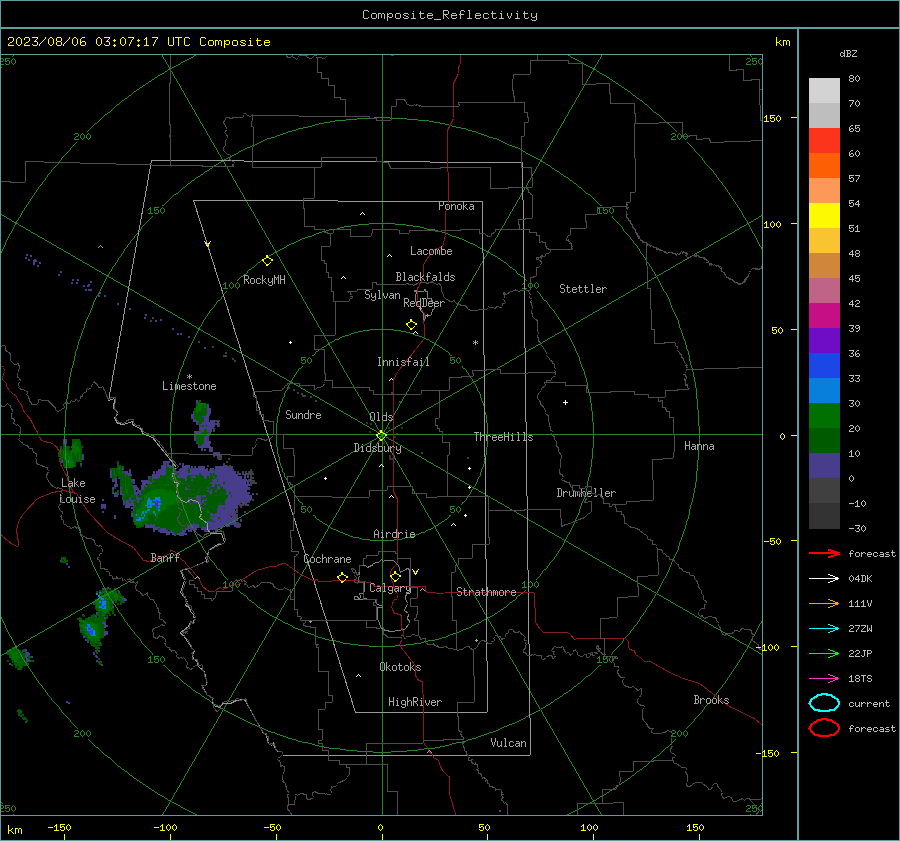Click the orange 111V arrow legend icon

click(824, 603)
